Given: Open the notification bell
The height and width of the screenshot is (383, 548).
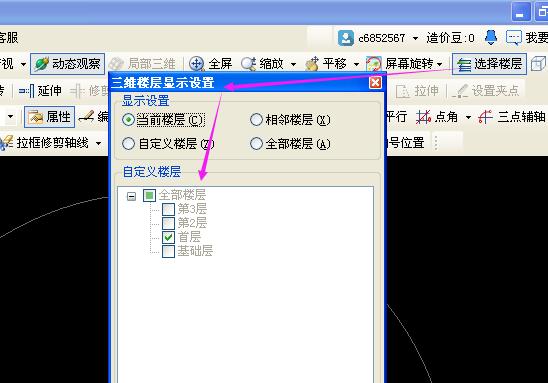Looking at the screenshot, I should point(491,37).
